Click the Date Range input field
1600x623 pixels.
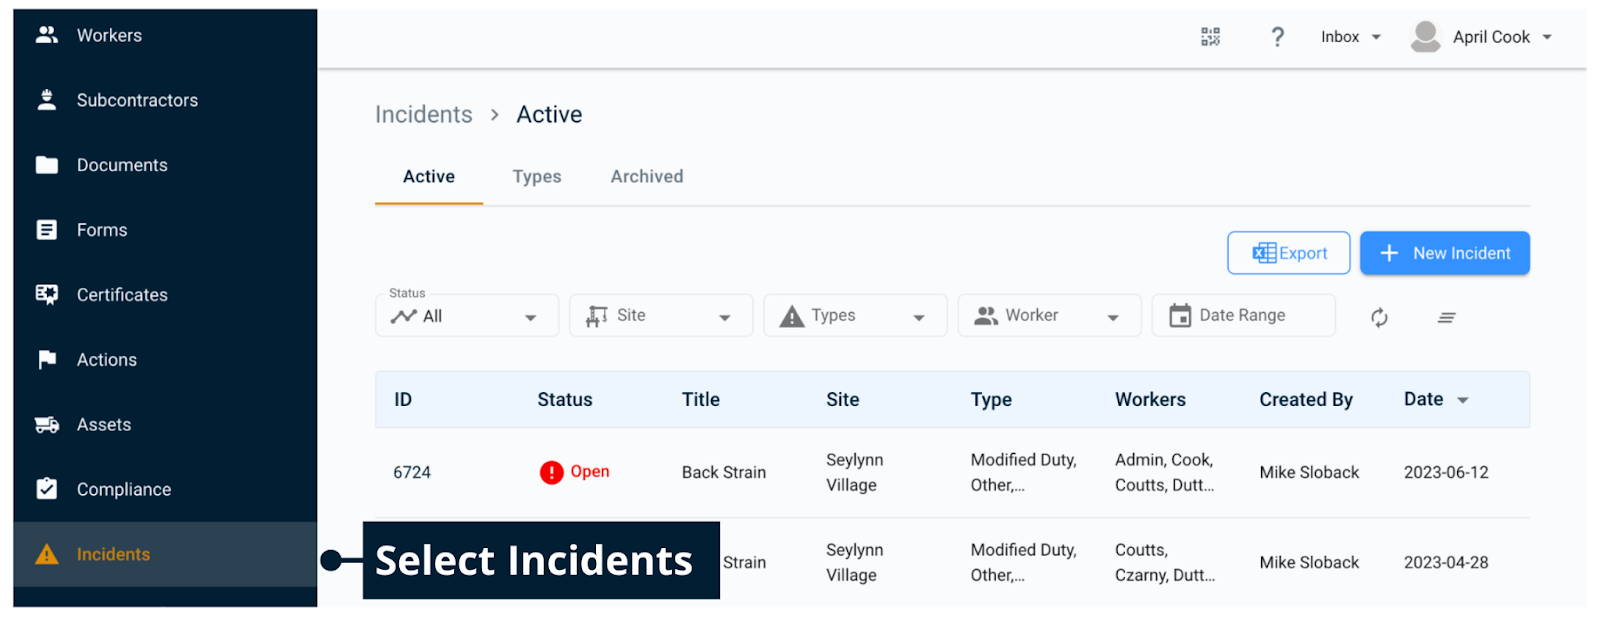point(1243,316)
